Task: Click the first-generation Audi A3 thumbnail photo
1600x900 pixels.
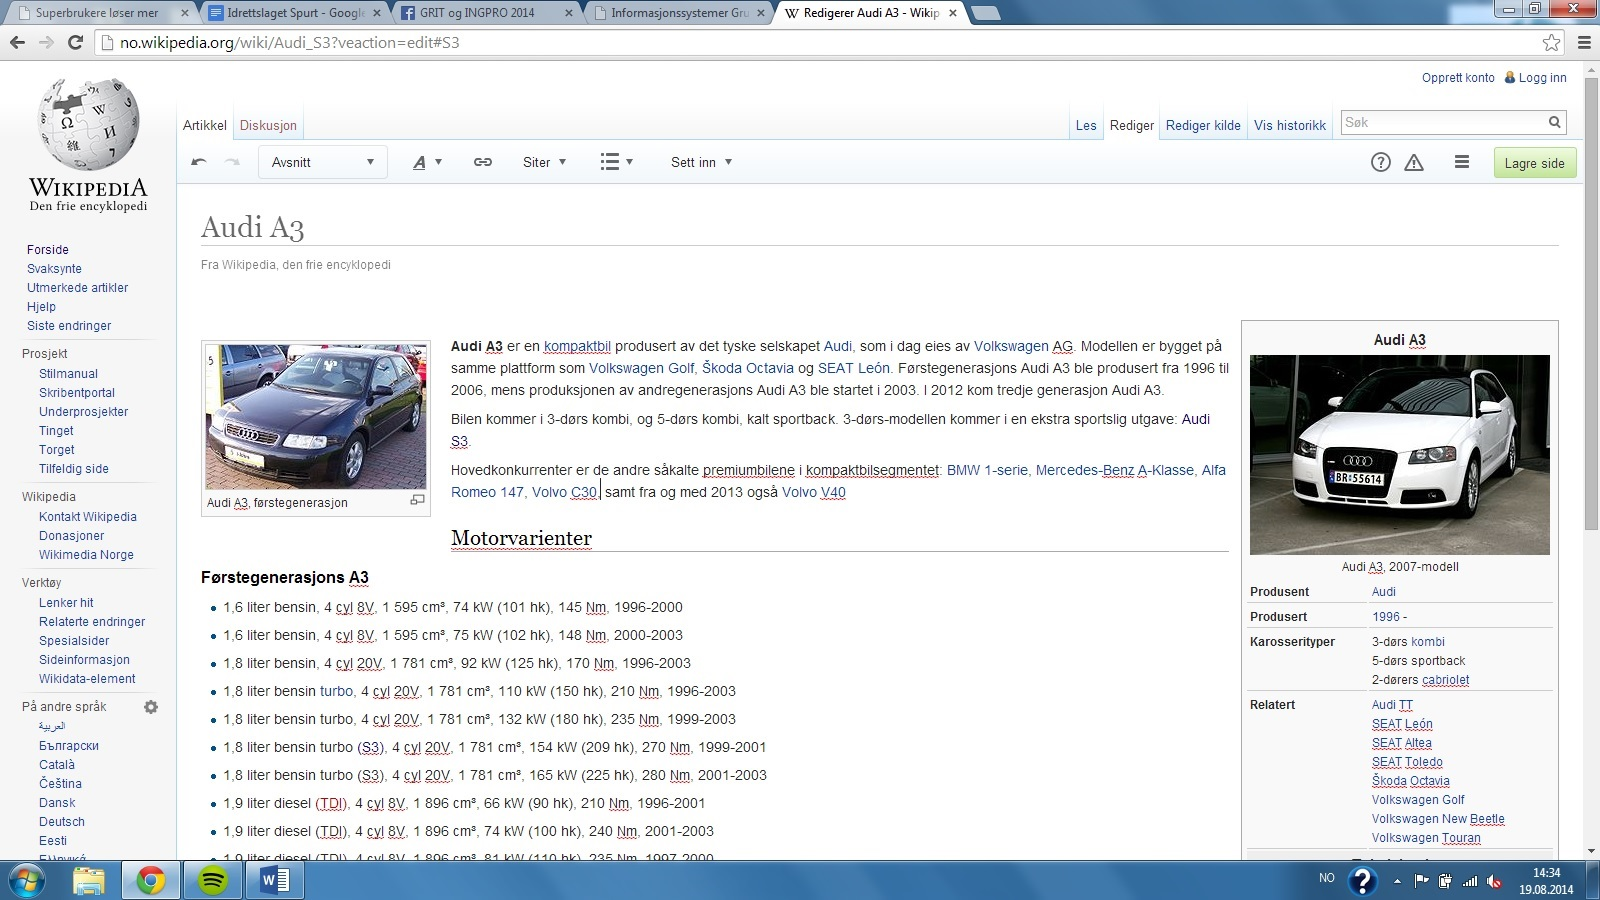Action: 316,416
